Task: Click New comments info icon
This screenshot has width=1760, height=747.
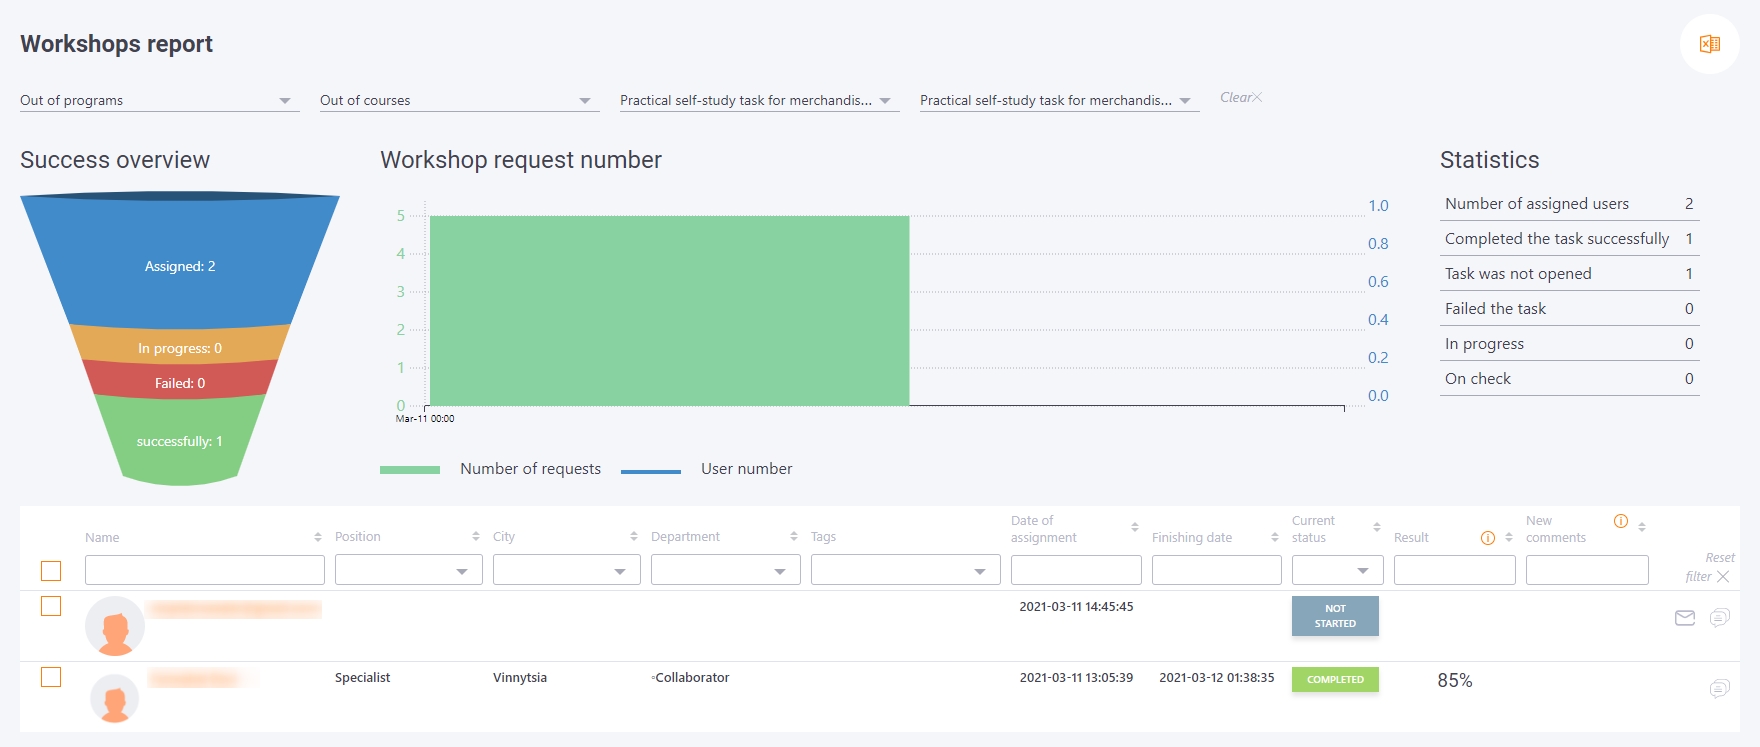Action: [x=1621, y=521]
